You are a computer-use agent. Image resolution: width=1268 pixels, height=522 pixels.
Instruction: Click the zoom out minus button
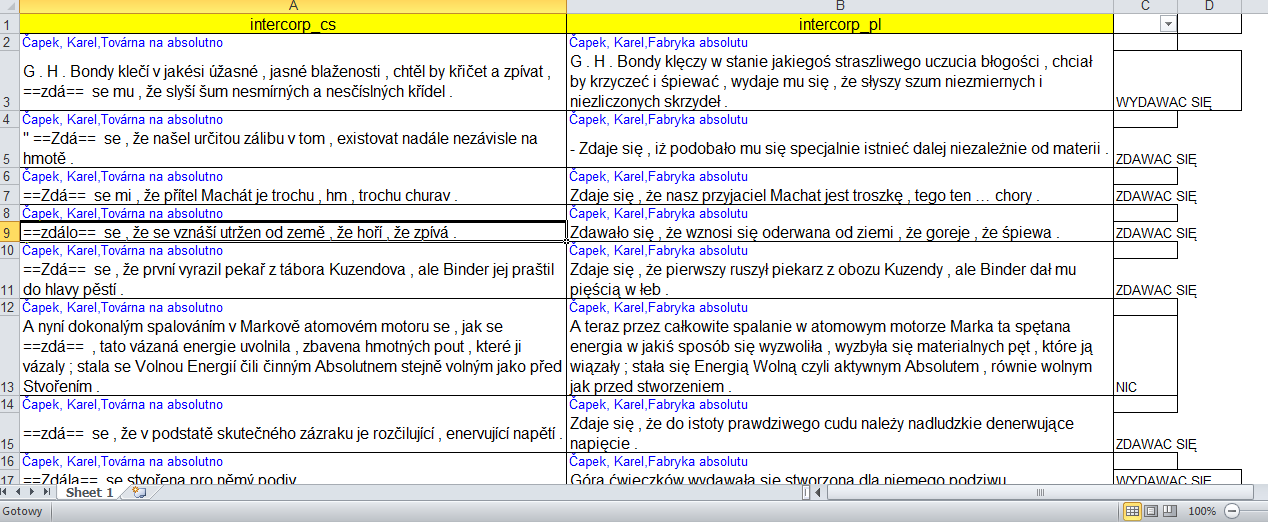[x=1231, y=511]
